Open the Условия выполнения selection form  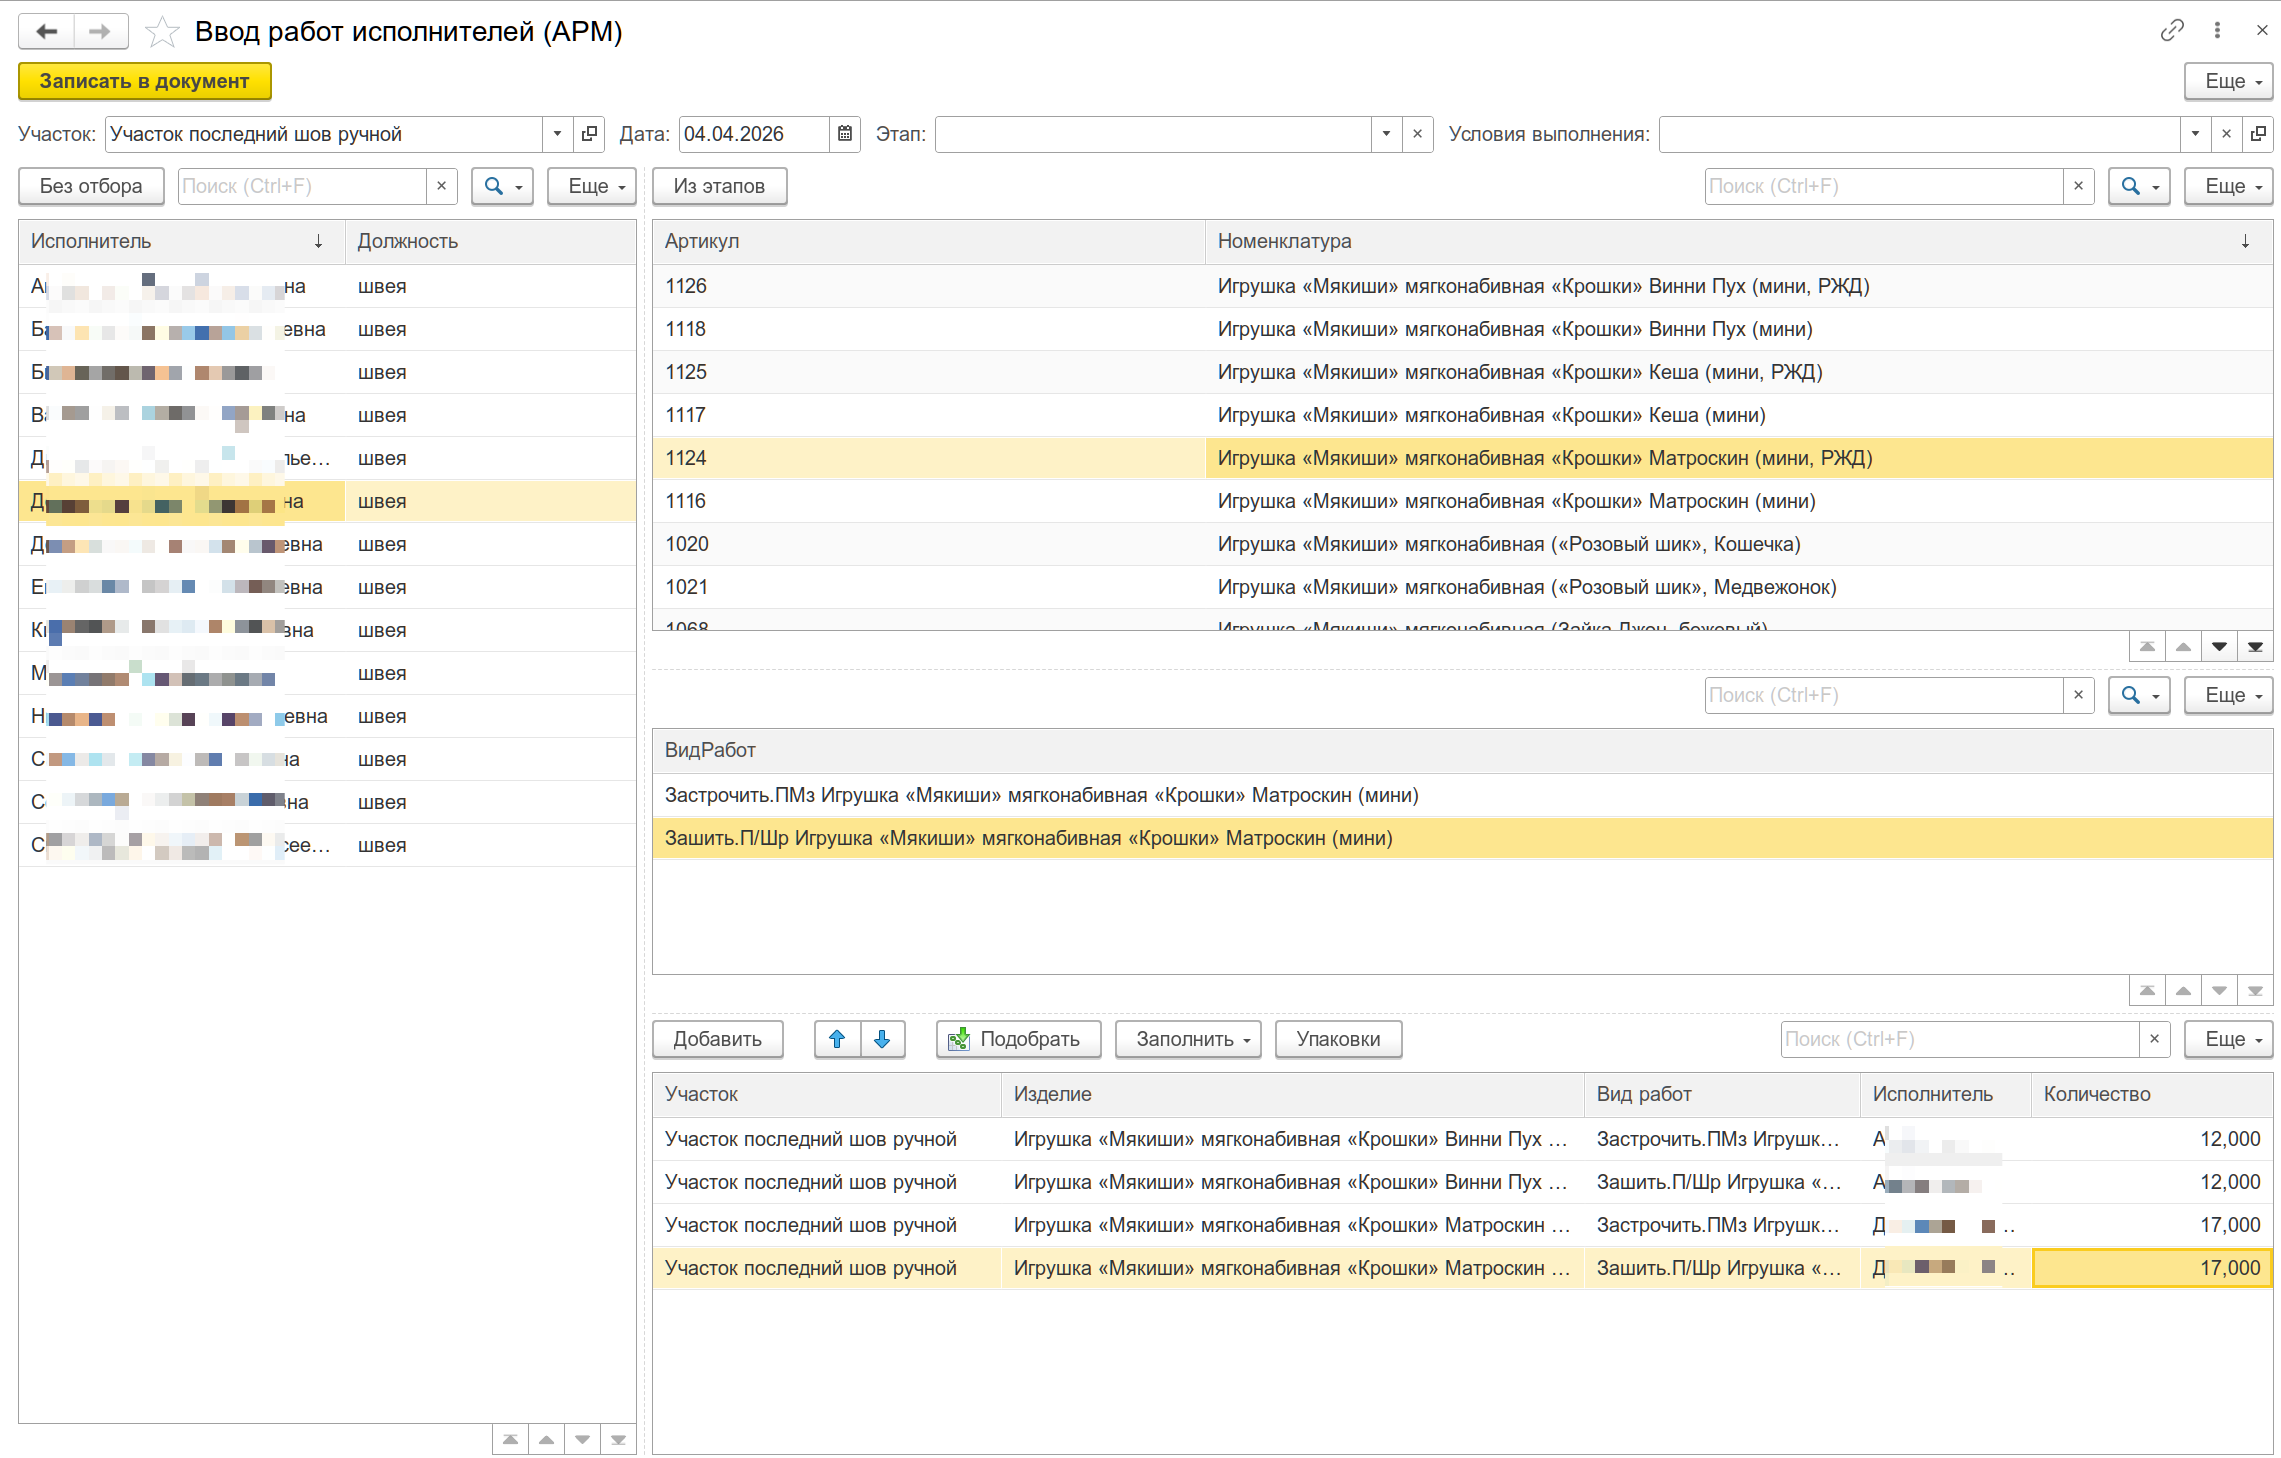pos(2258,134)
